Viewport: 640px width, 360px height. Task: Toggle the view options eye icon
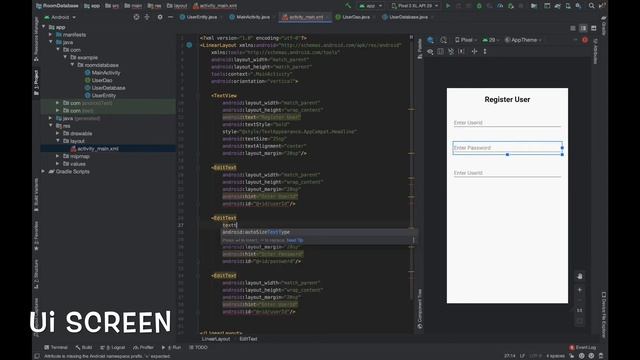tap(430, 51)
